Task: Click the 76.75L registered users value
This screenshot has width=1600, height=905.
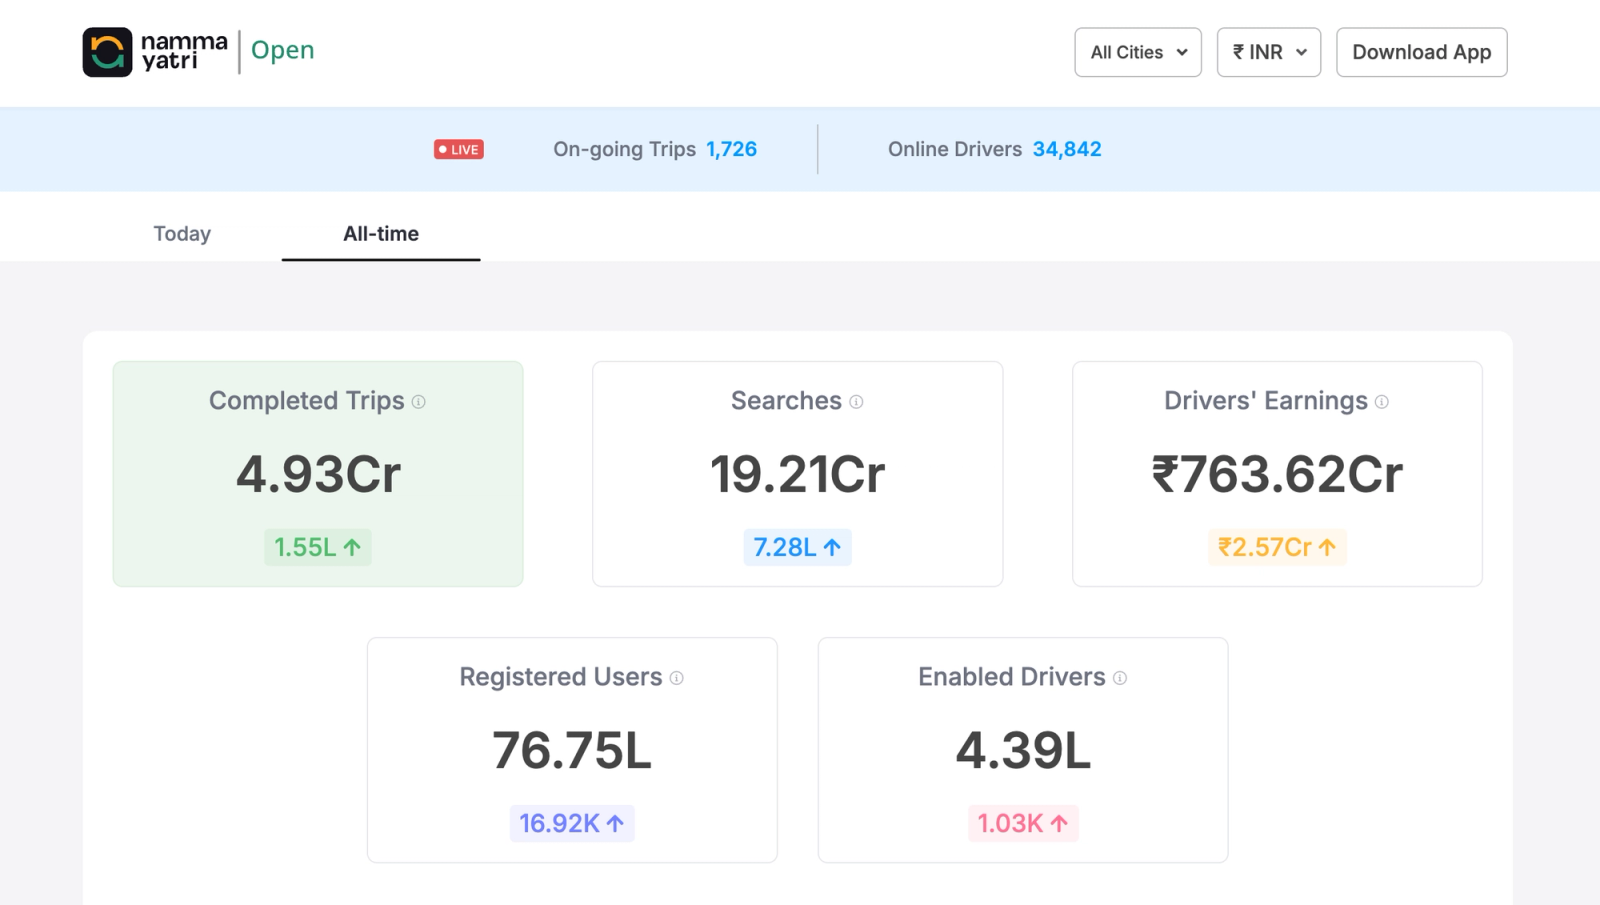Action: (x=572, y=750)
